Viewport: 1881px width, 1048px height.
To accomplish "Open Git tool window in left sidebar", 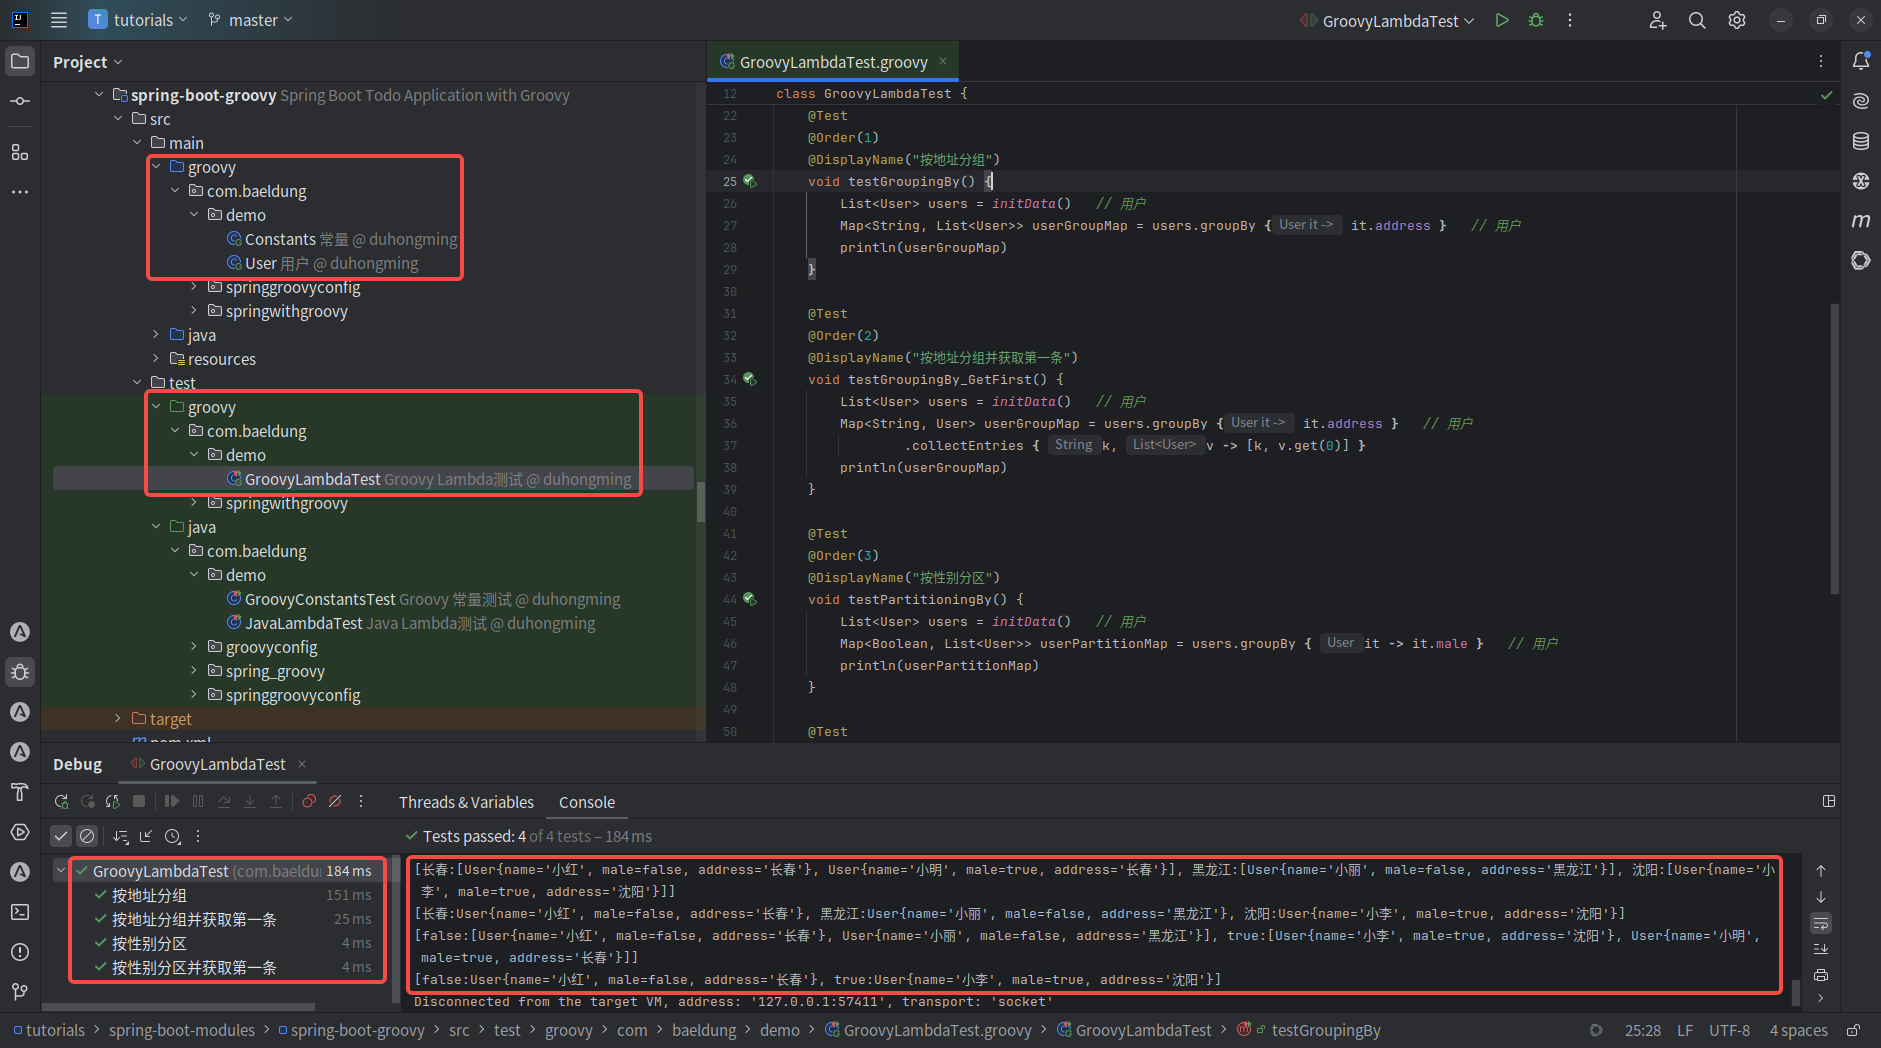I will tap(20, 992).
